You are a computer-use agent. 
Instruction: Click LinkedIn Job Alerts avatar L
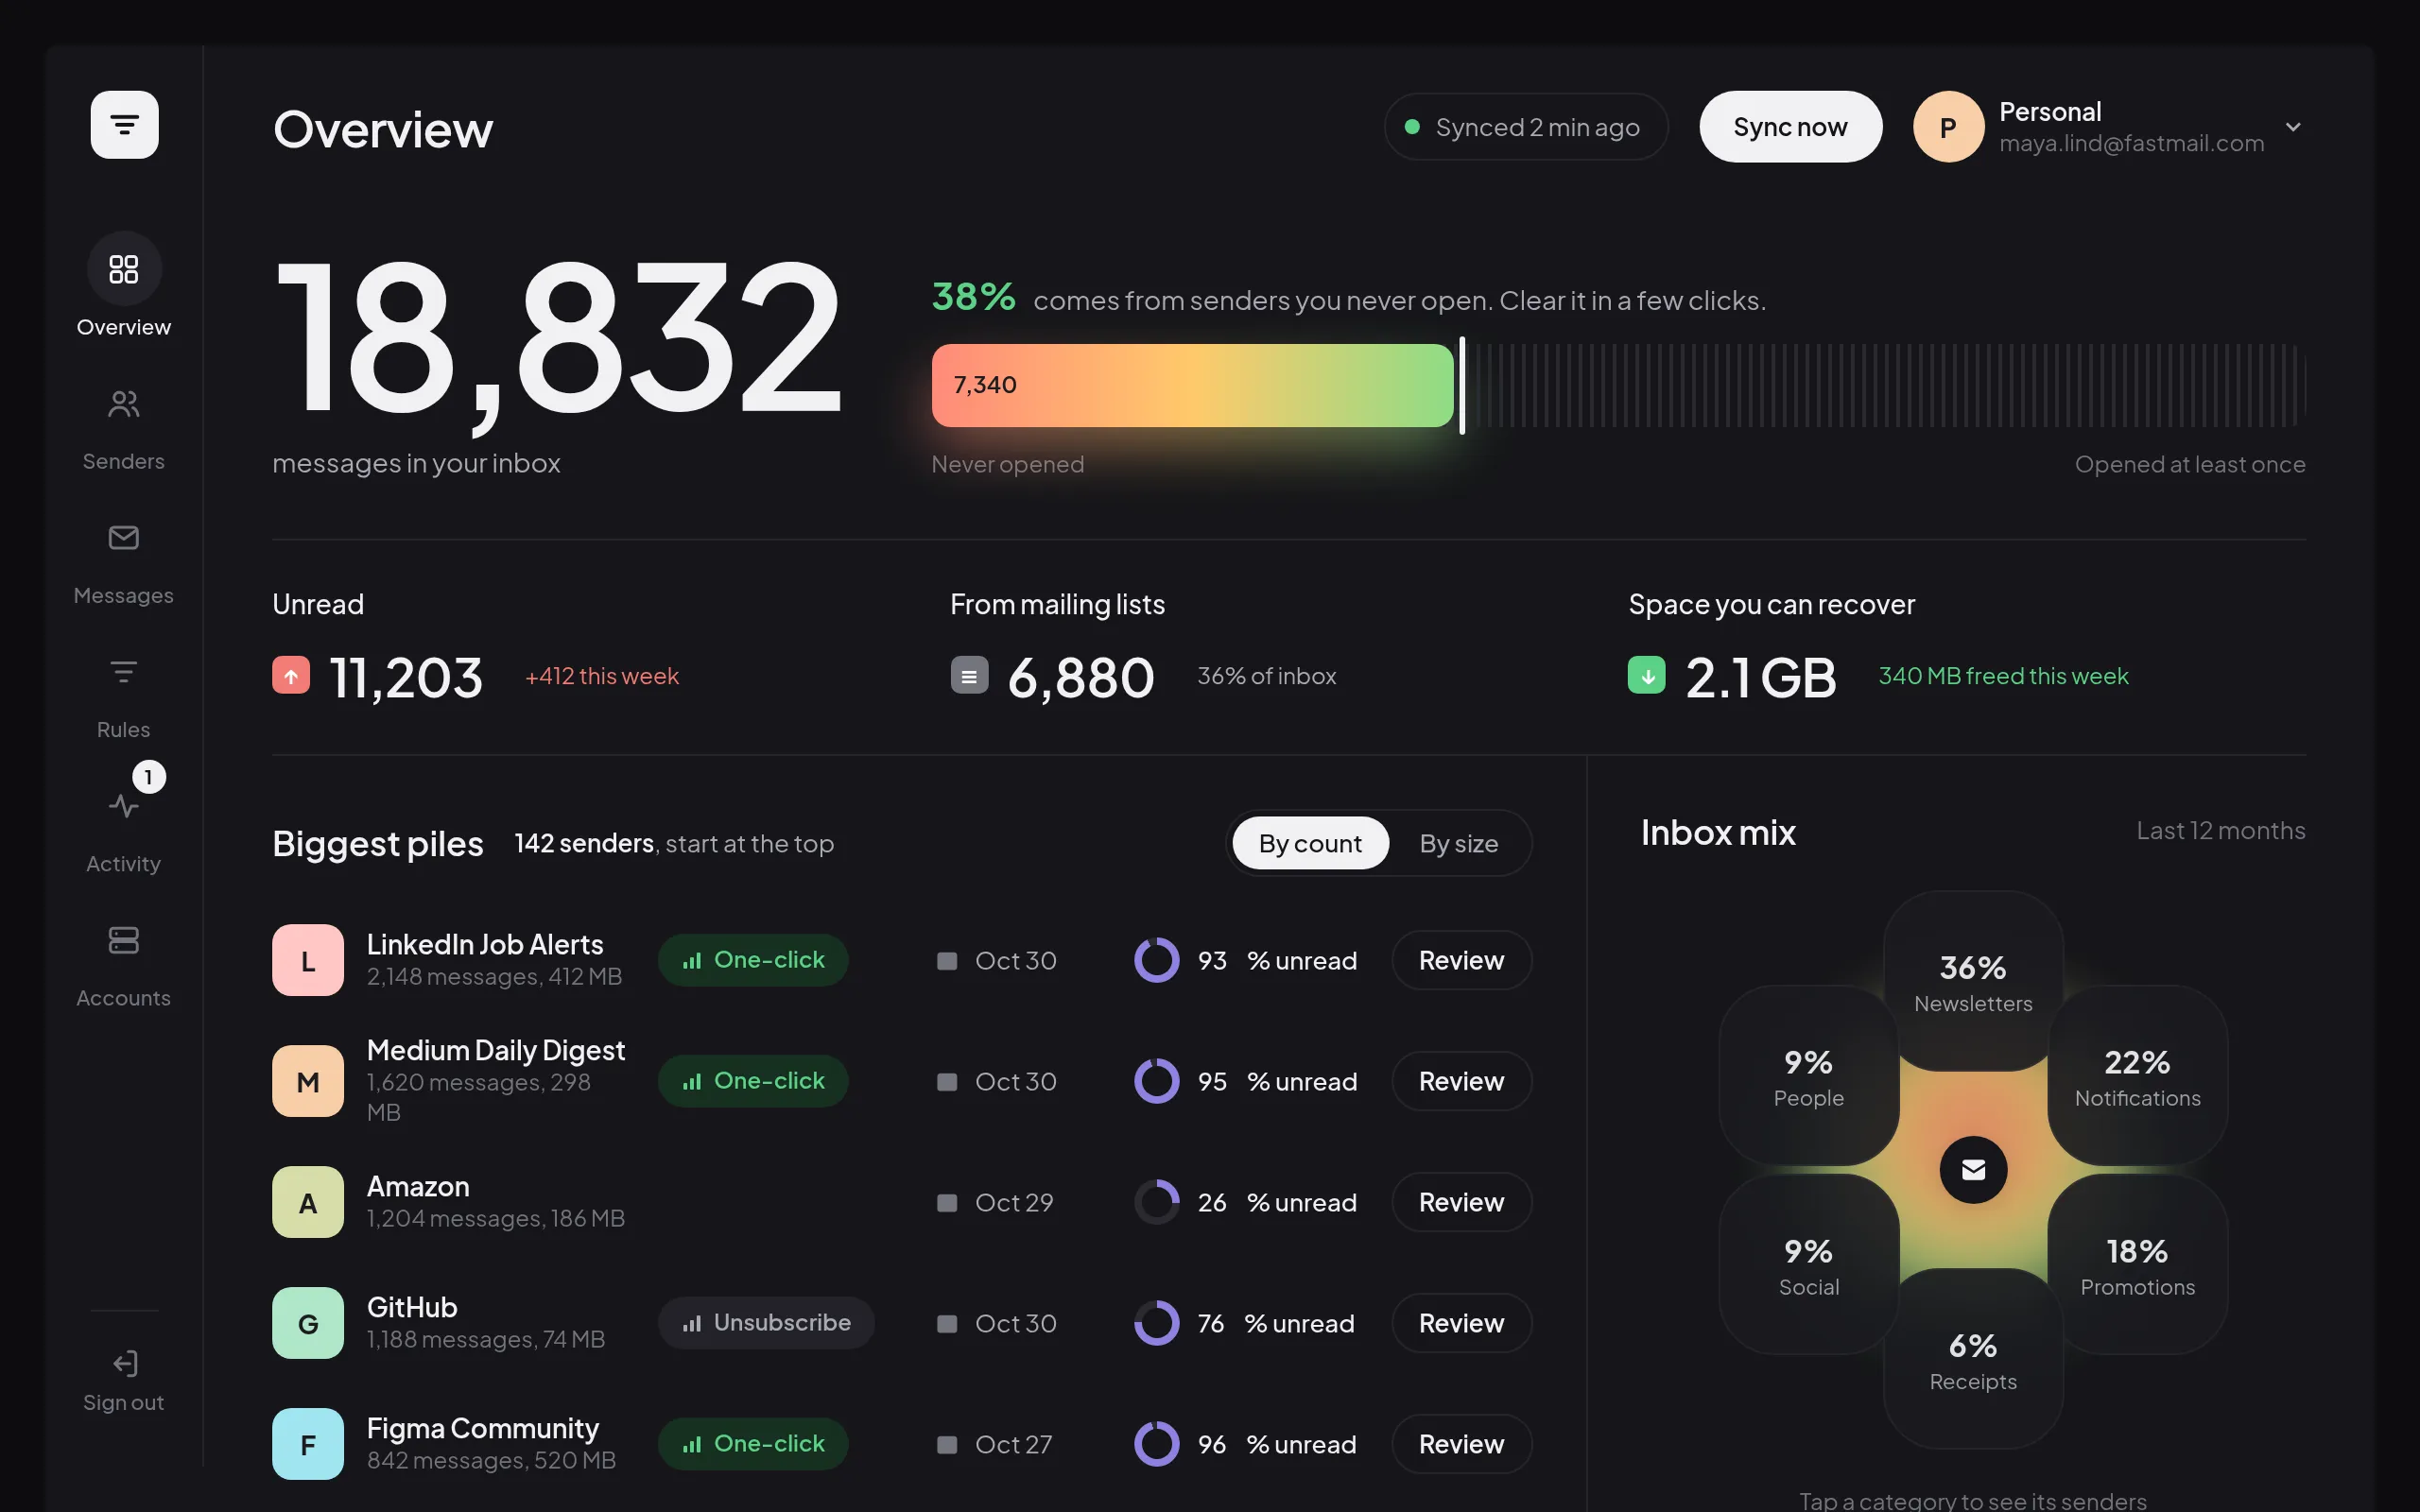pyautogui.click(x=308, y=960)
